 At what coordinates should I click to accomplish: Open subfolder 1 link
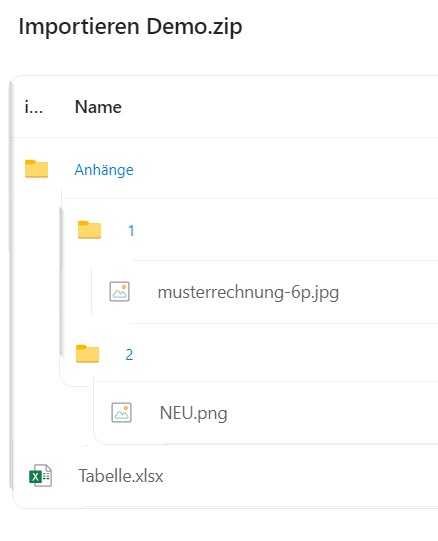[131, 230]
